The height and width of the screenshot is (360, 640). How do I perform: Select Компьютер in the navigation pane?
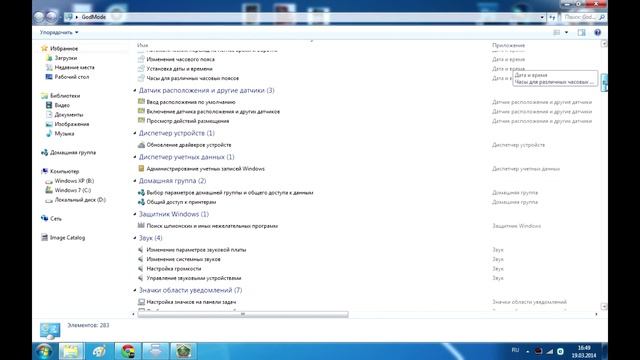pyautogui.click(x=64, y=171)
